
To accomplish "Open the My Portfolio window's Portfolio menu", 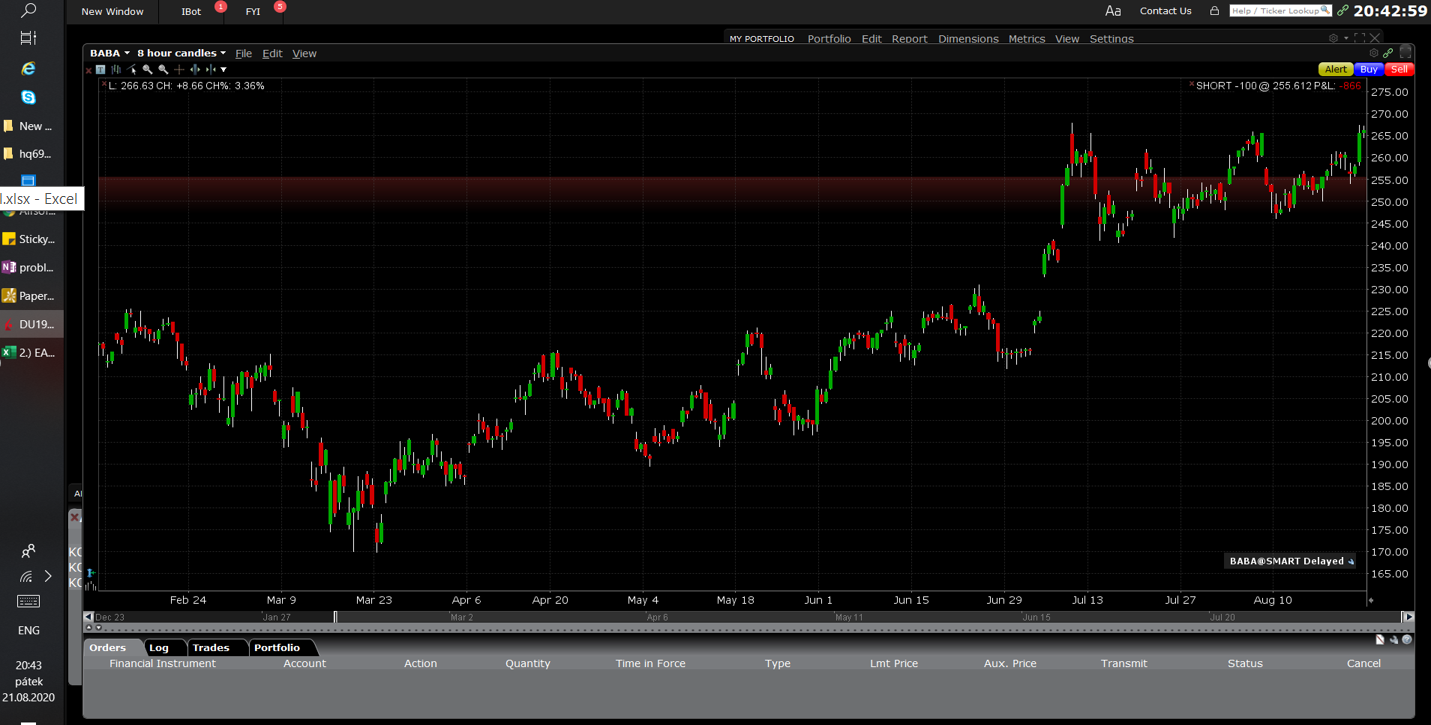I will click(829, 39).
